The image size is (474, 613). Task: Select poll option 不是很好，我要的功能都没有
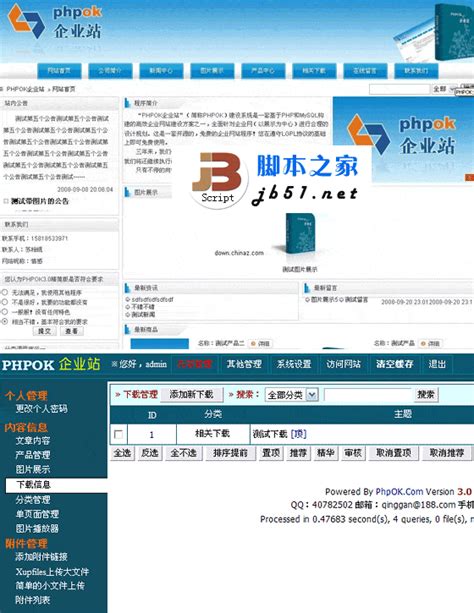pyautogui.click(x=5, y=302)
